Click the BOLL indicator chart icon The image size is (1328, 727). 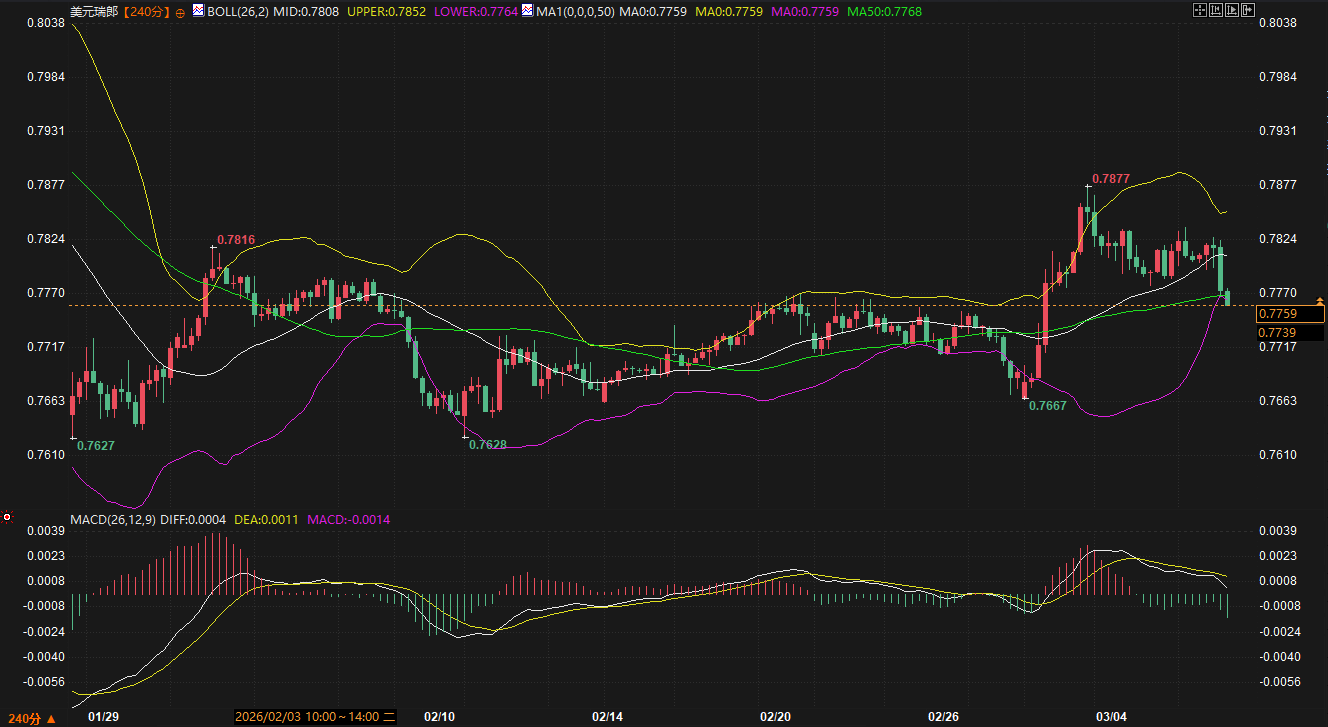(x=198, y=11)
